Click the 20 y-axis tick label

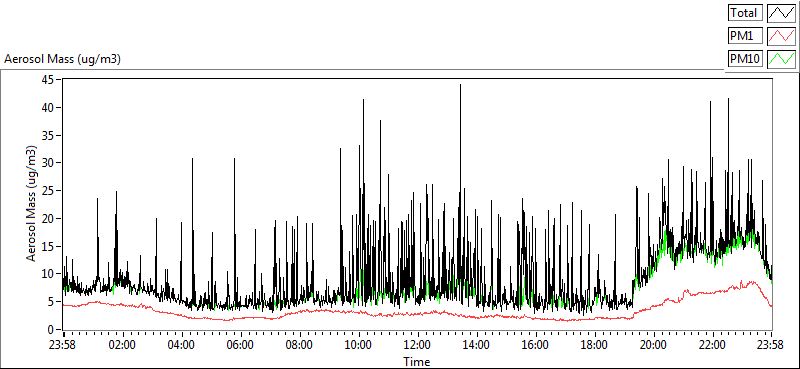point(49,218)
